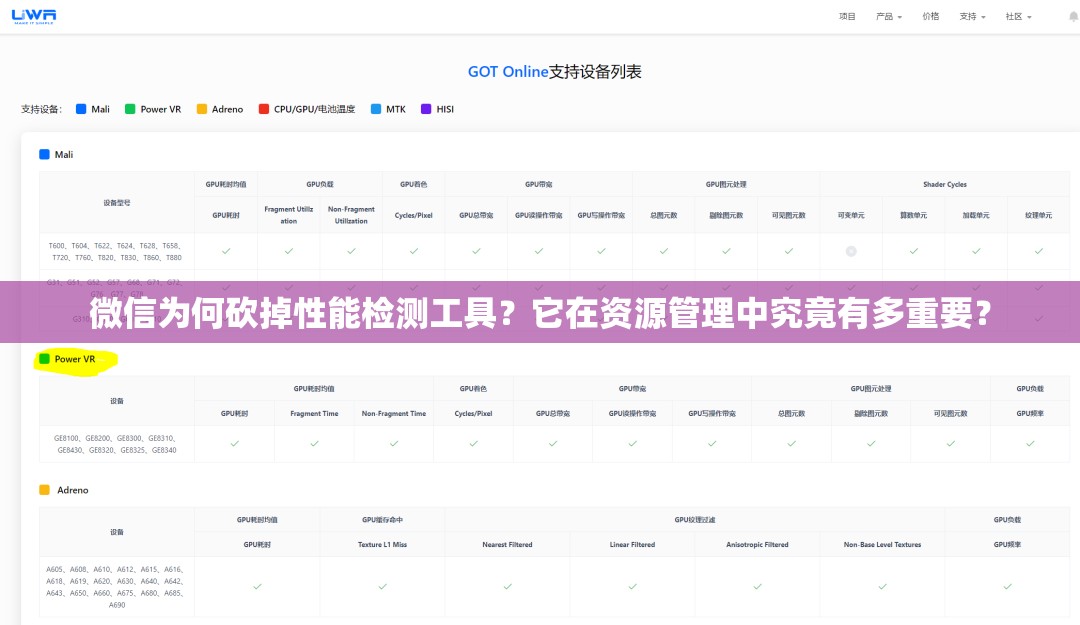The image size is (1080, 625).
Task: Select 项目 in the top navigation
Action: coord(846,16)
